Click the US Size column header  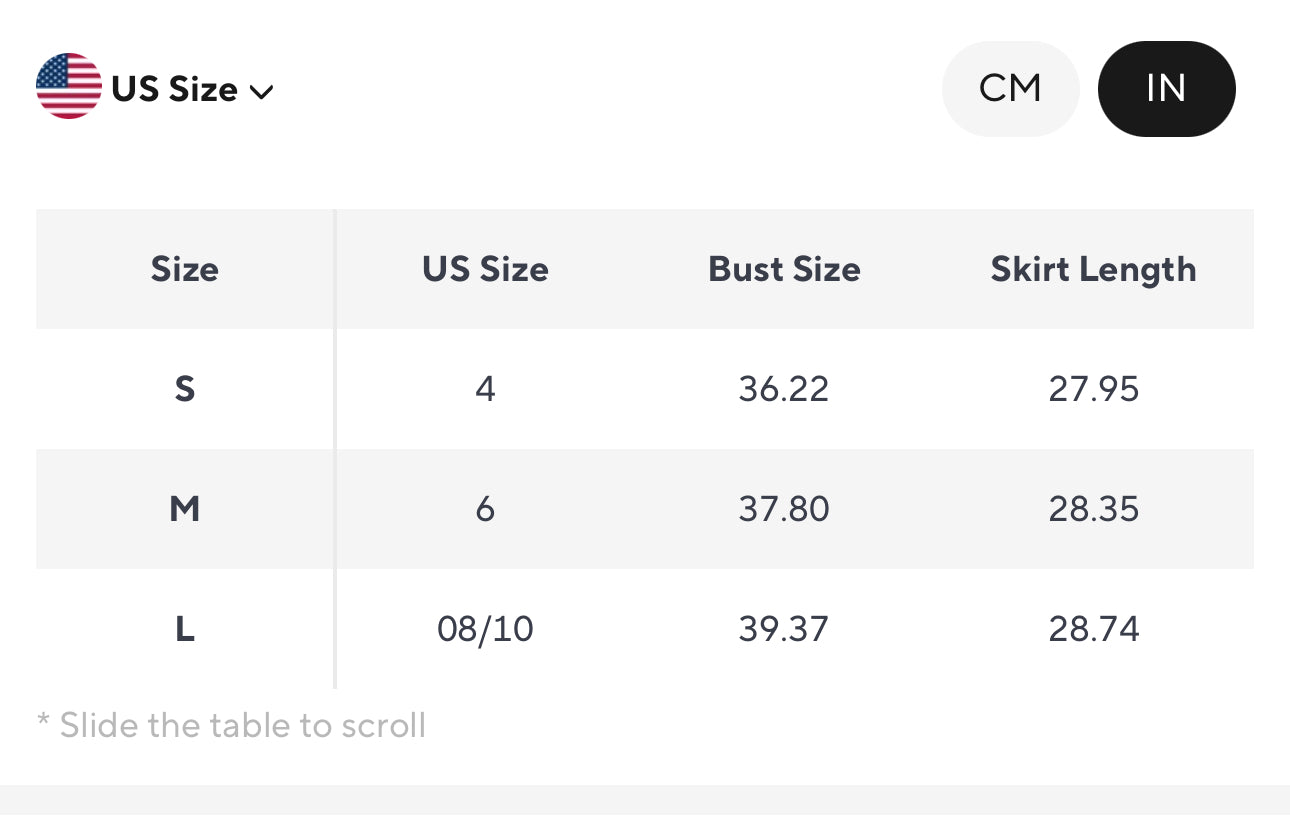(485, 269)
